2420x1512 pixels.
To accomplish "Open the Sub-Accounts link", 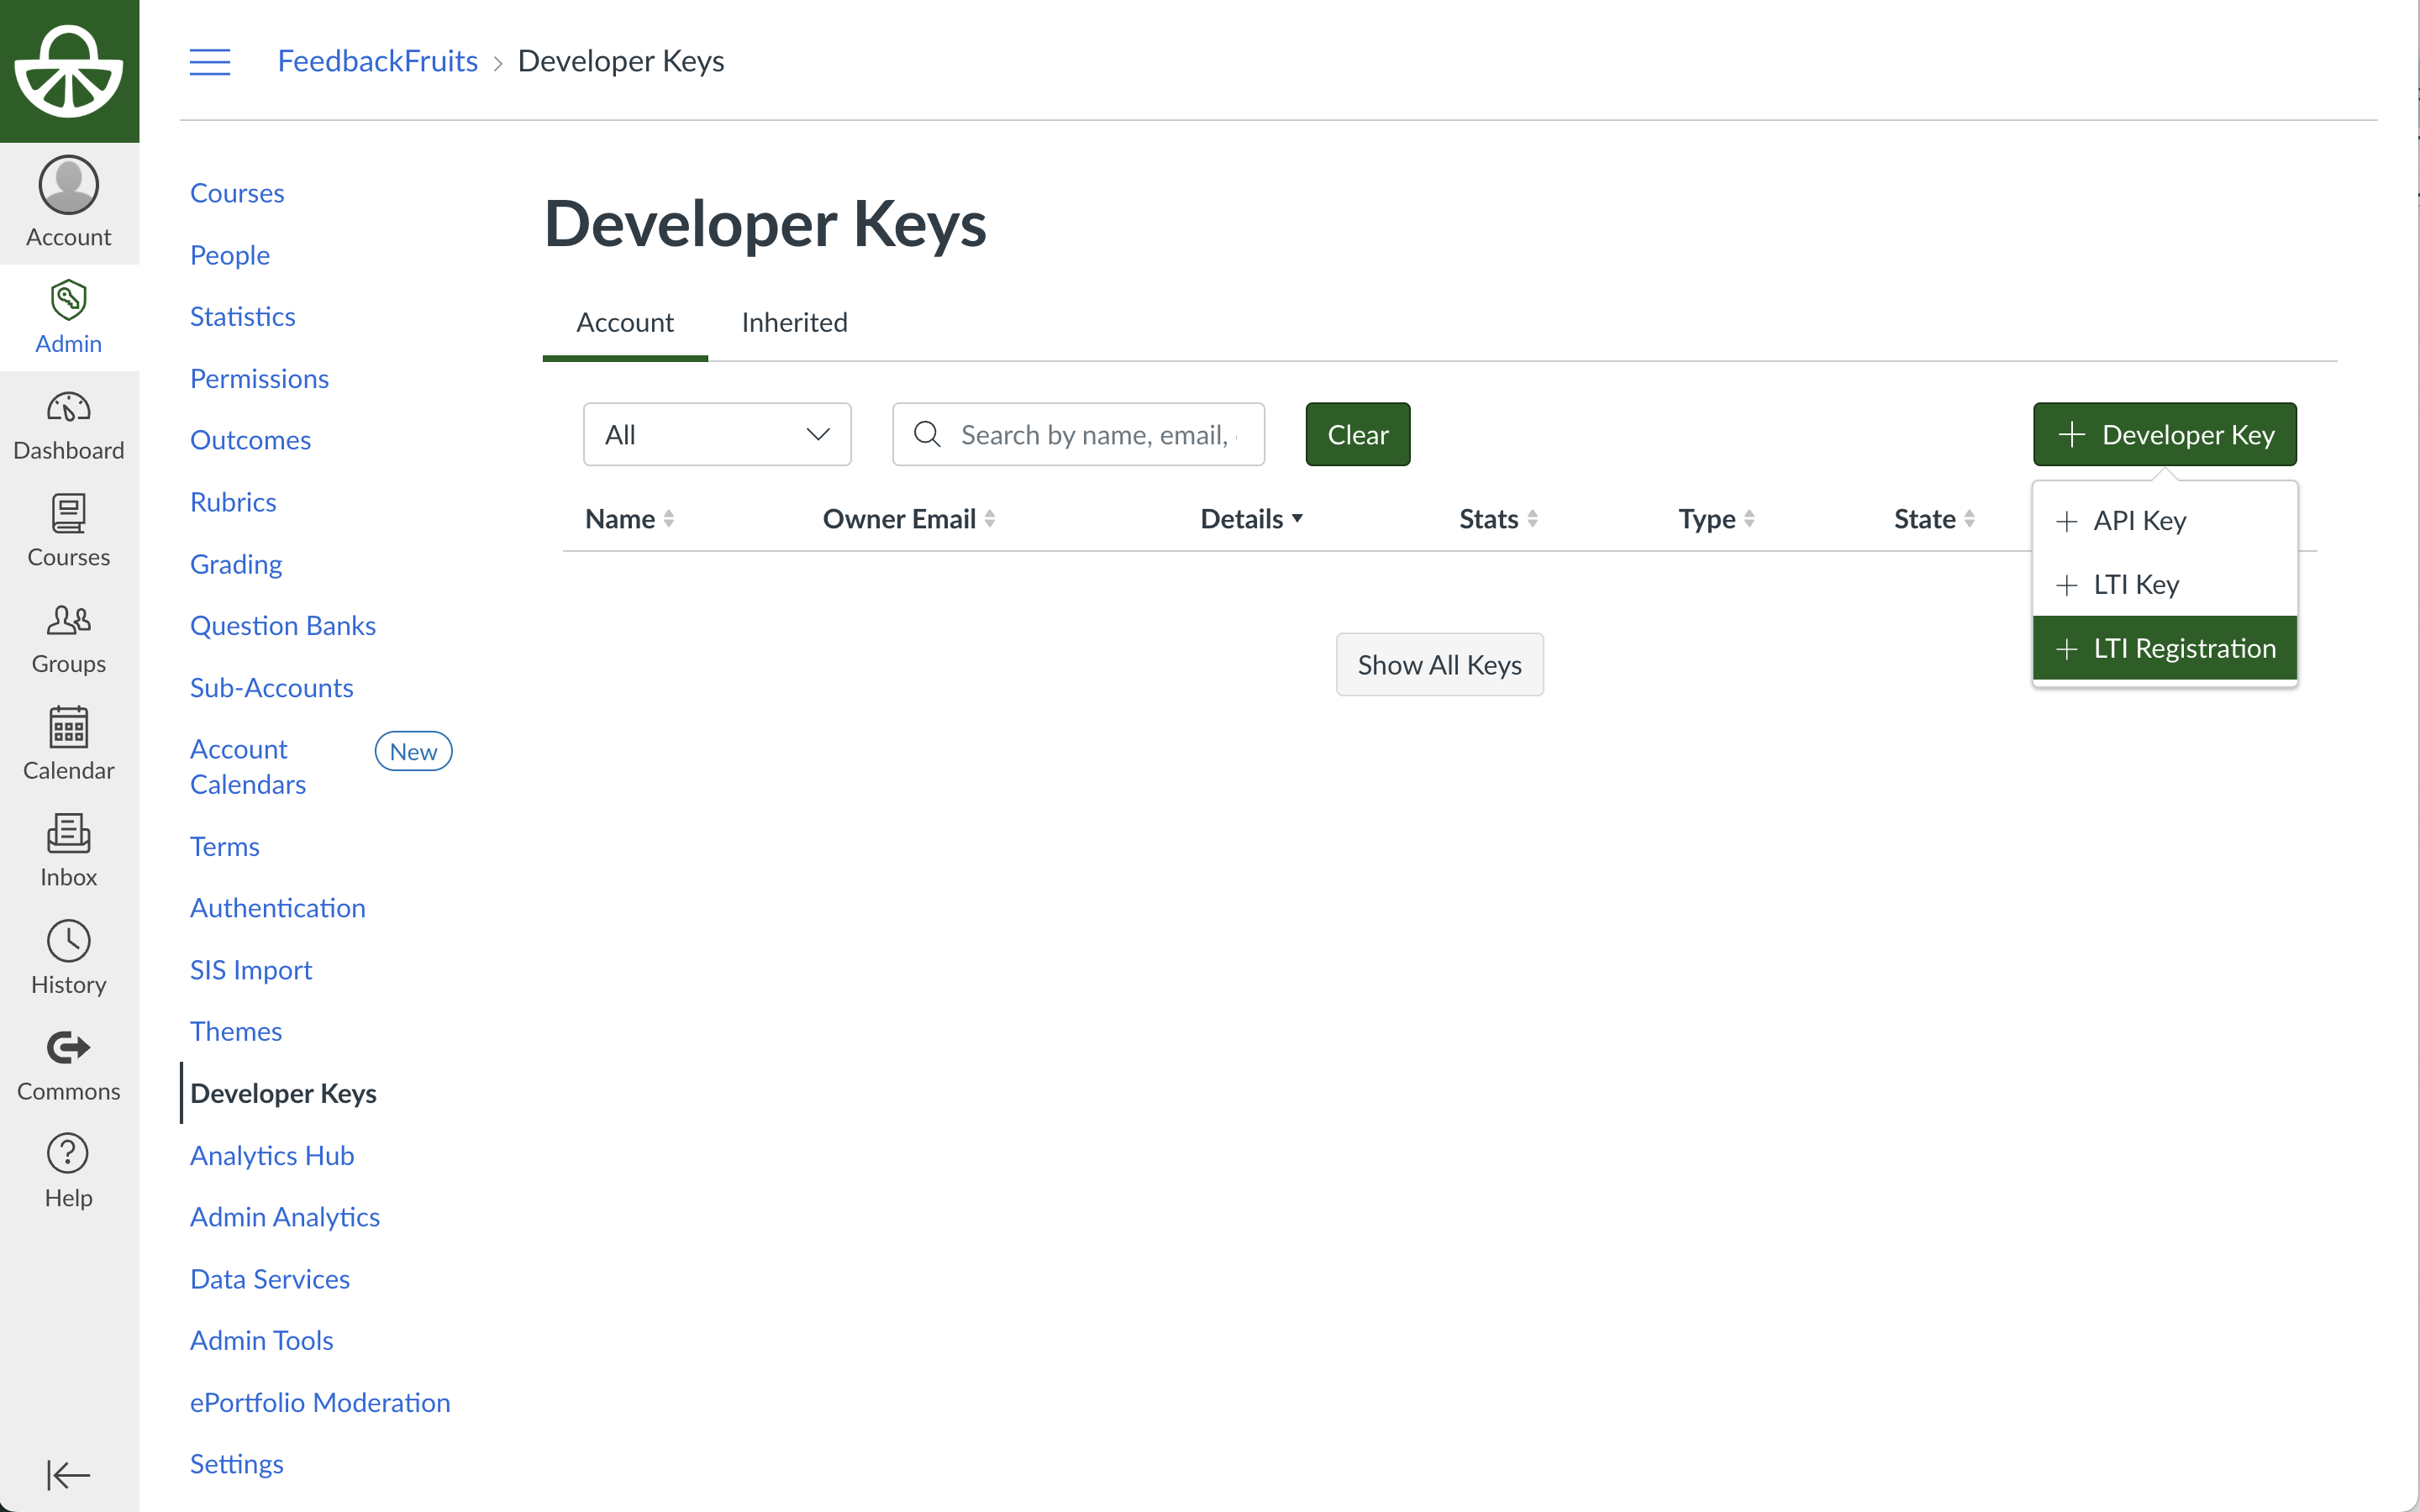I will [272, 687].
